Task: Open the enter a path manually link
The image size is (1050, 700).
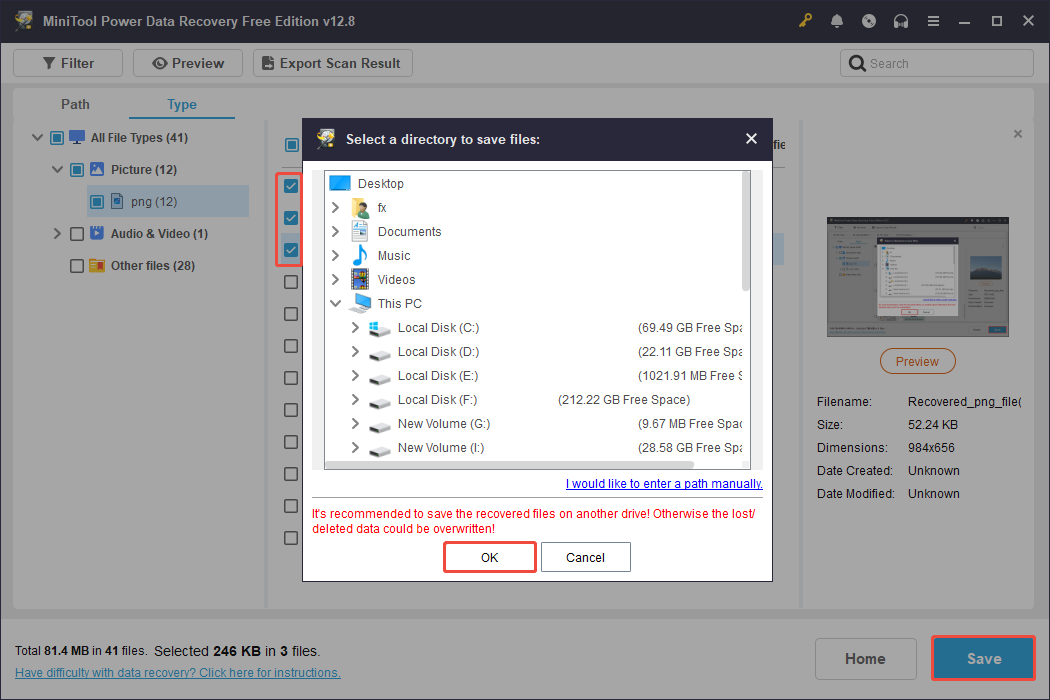Action: click(x=664, y=483)
